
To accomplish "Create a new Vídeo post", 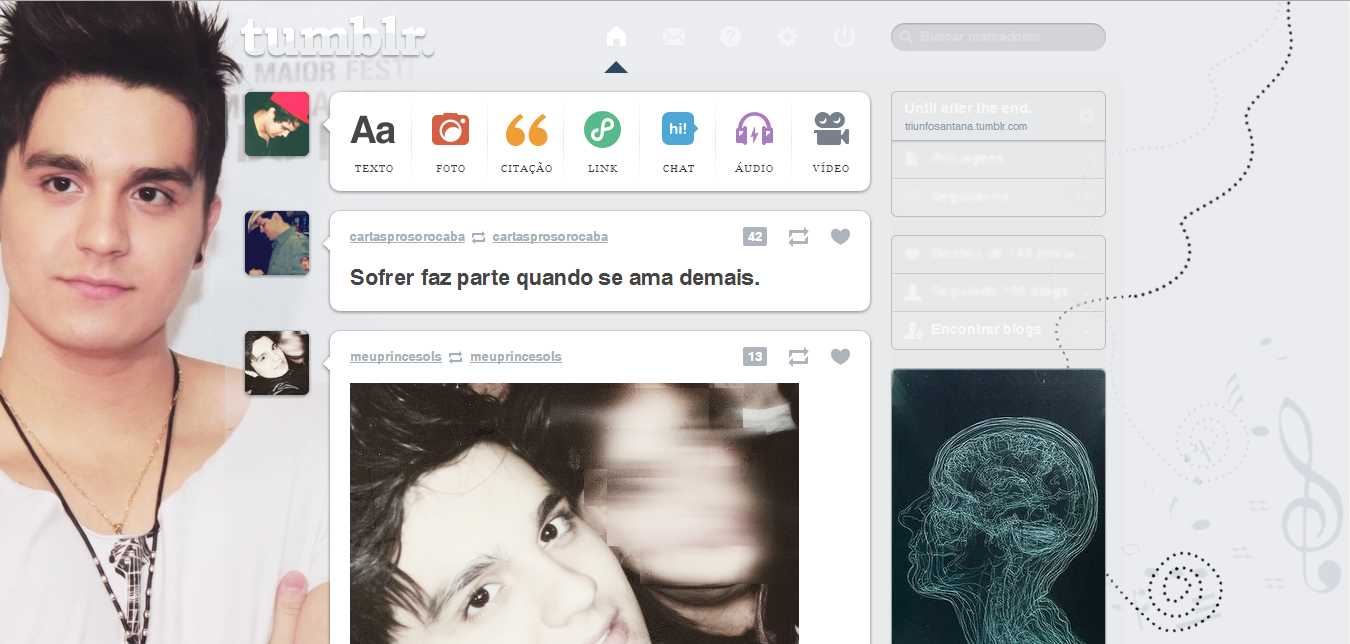I will (831, 142).
